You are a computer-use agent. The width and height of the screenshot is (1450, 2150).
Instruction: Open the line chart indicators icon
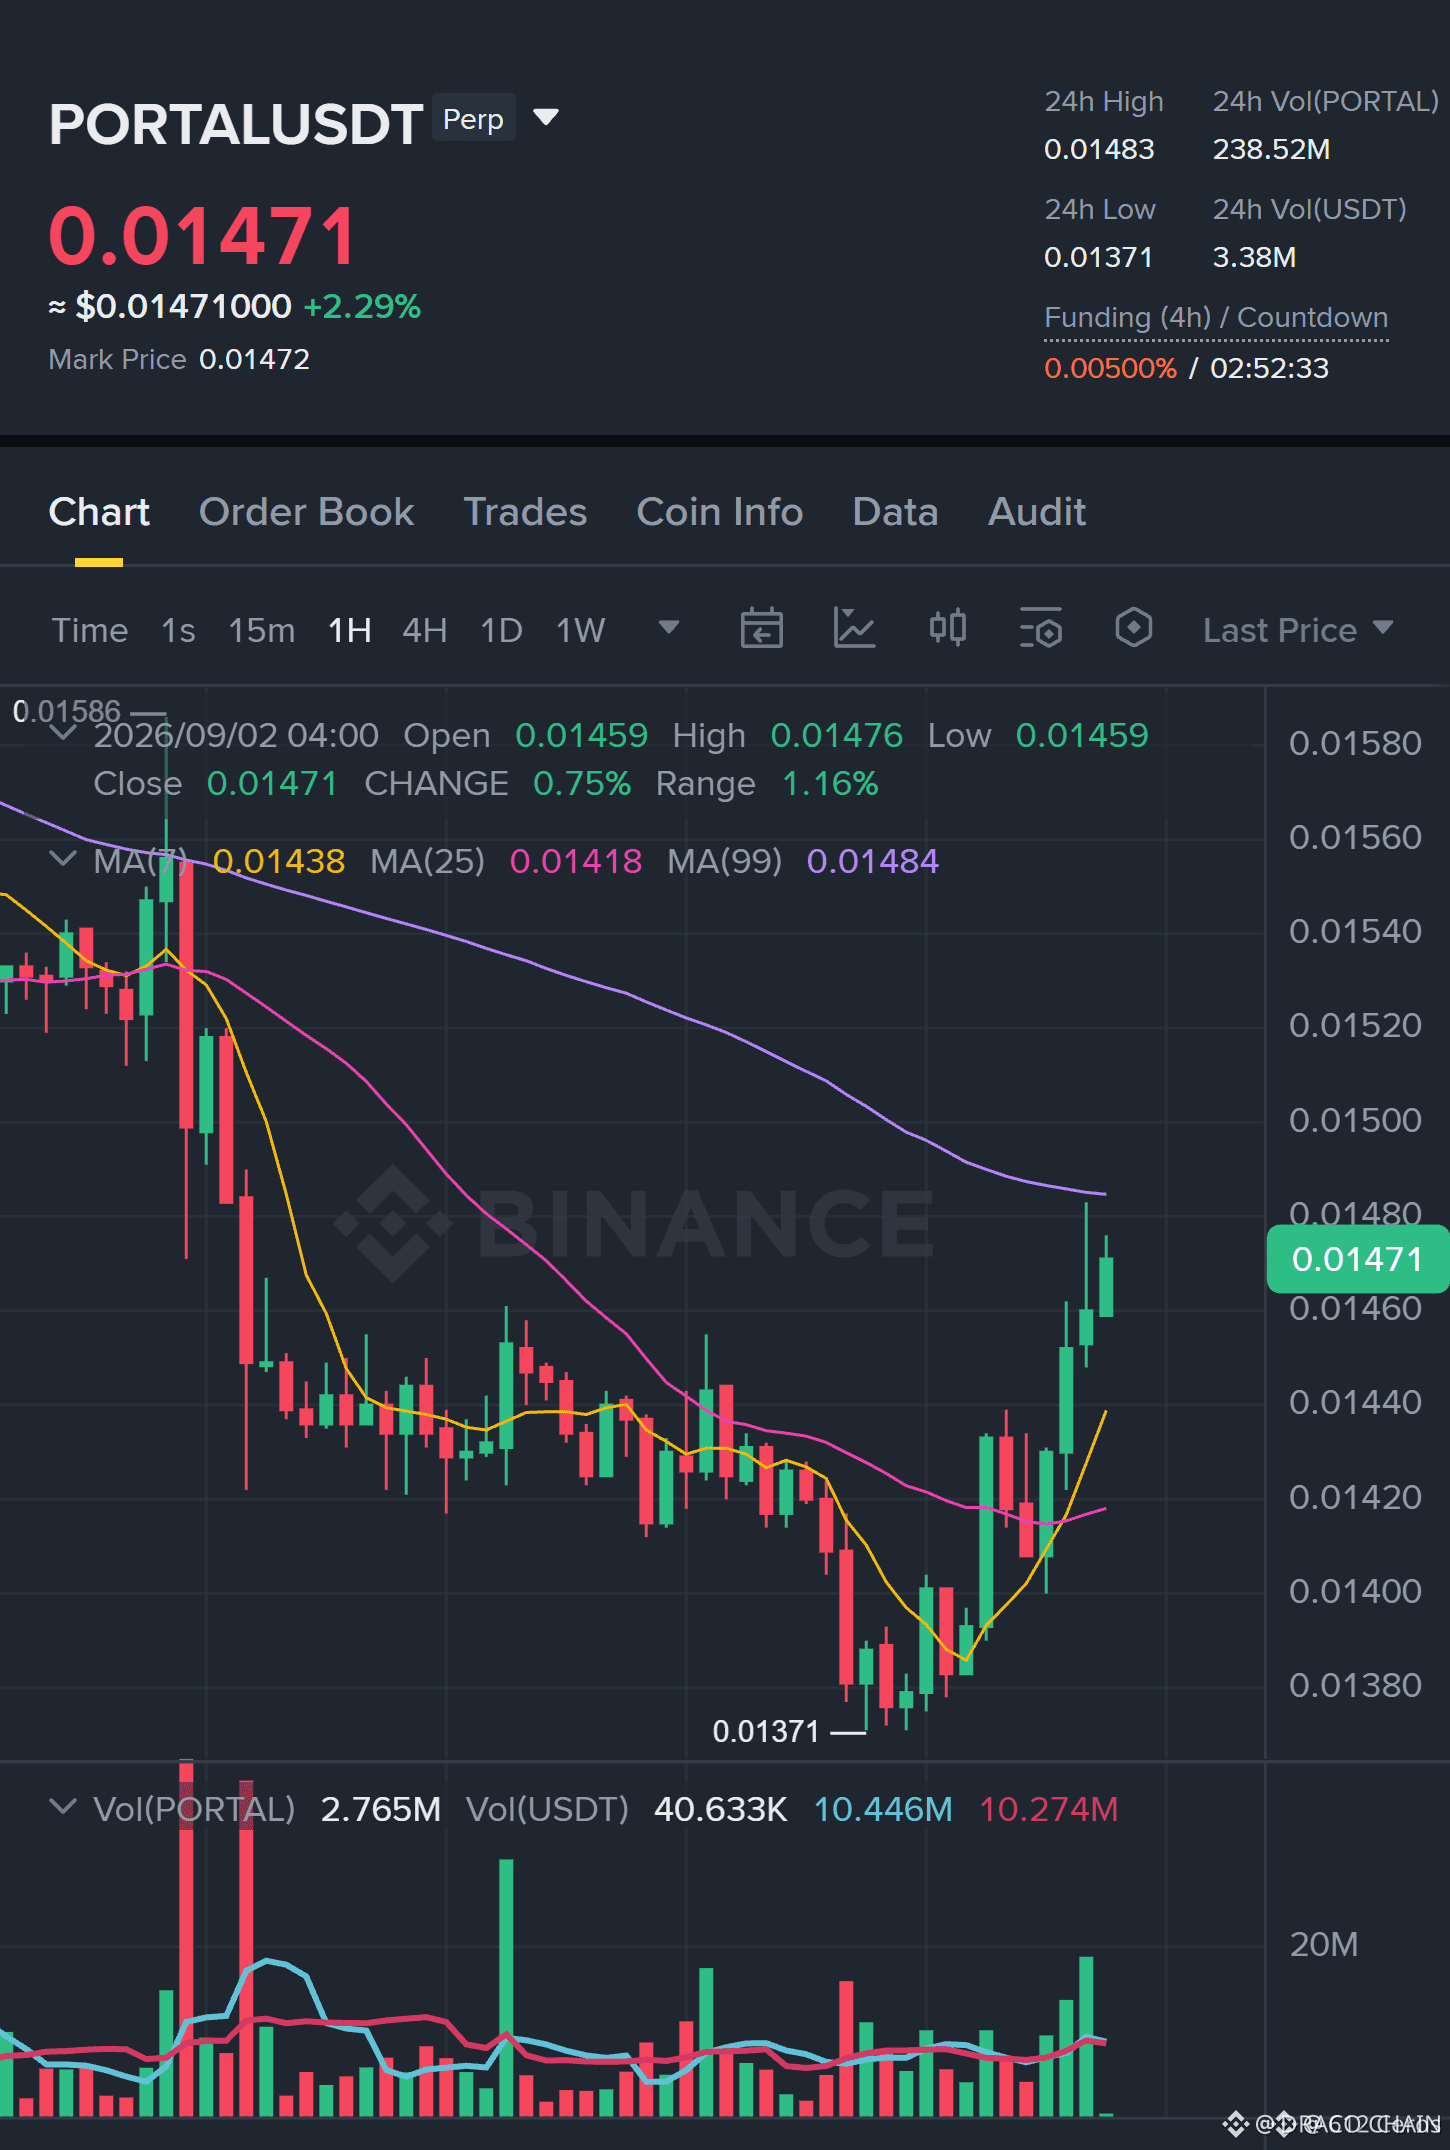click(x=854, y=629)
